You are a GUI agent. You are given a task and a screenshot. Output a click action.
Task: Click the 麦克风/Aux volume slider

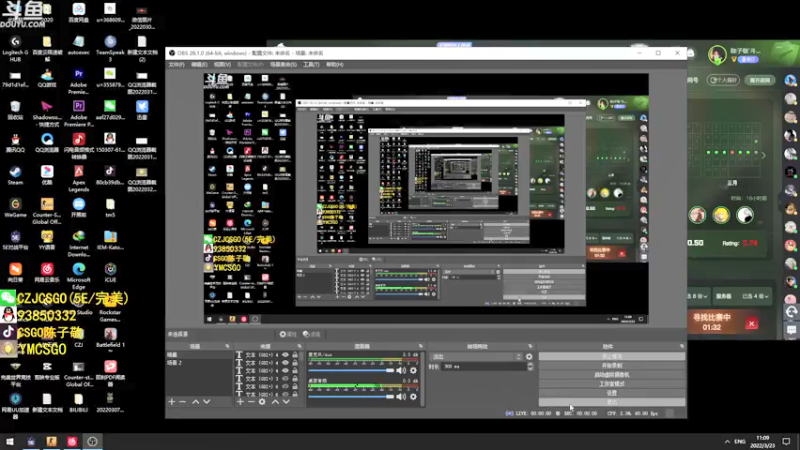351,370
